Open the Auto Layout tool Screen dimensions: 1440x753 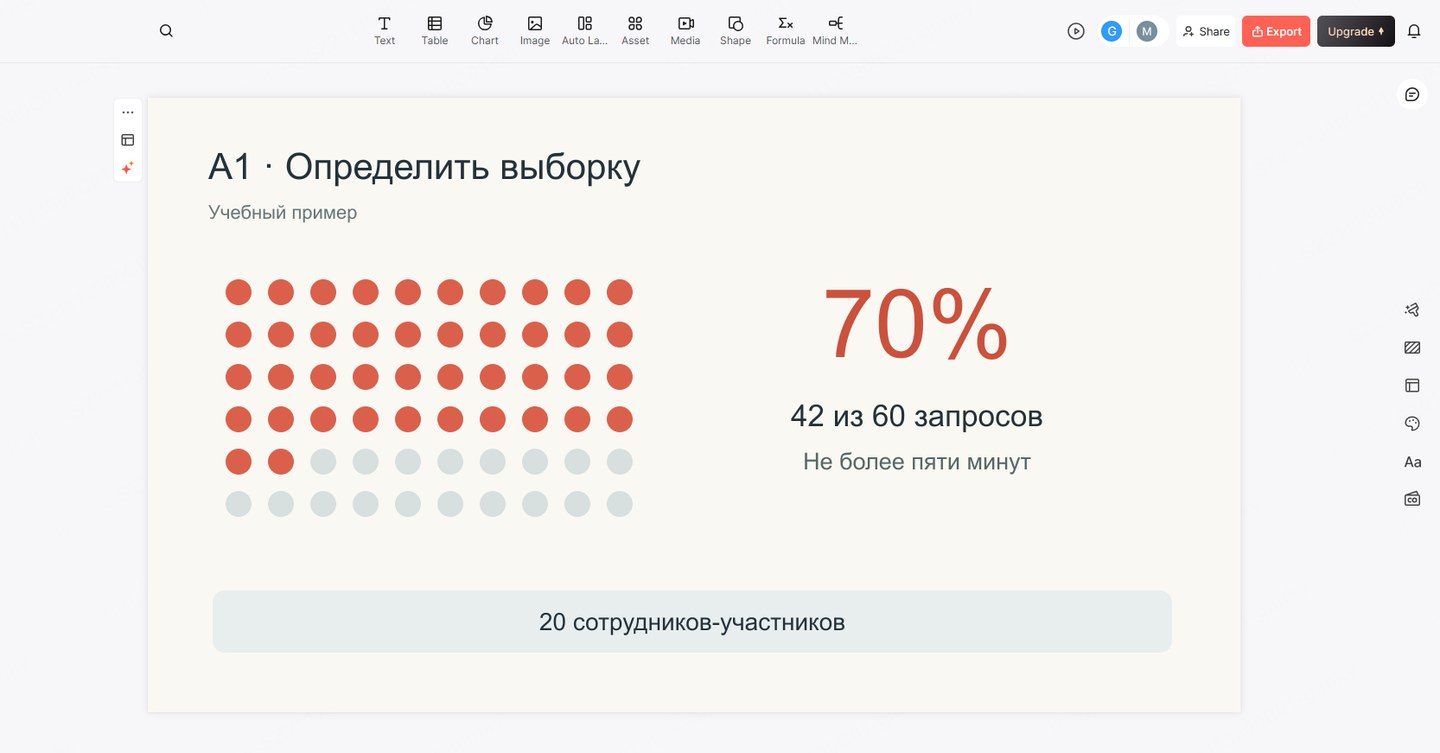585,31
